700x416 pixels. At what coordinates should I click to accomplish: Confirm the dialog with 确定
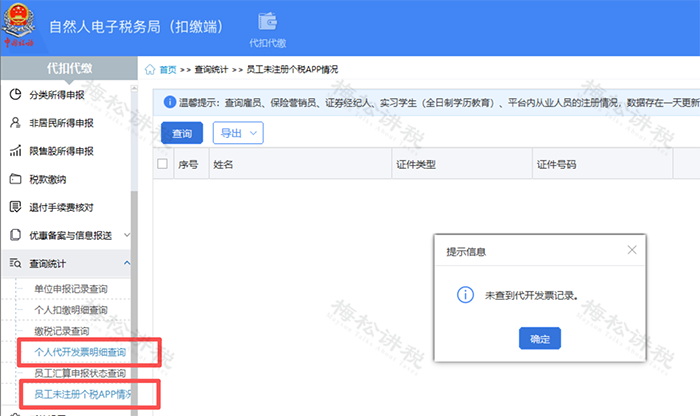coord(540,339)
